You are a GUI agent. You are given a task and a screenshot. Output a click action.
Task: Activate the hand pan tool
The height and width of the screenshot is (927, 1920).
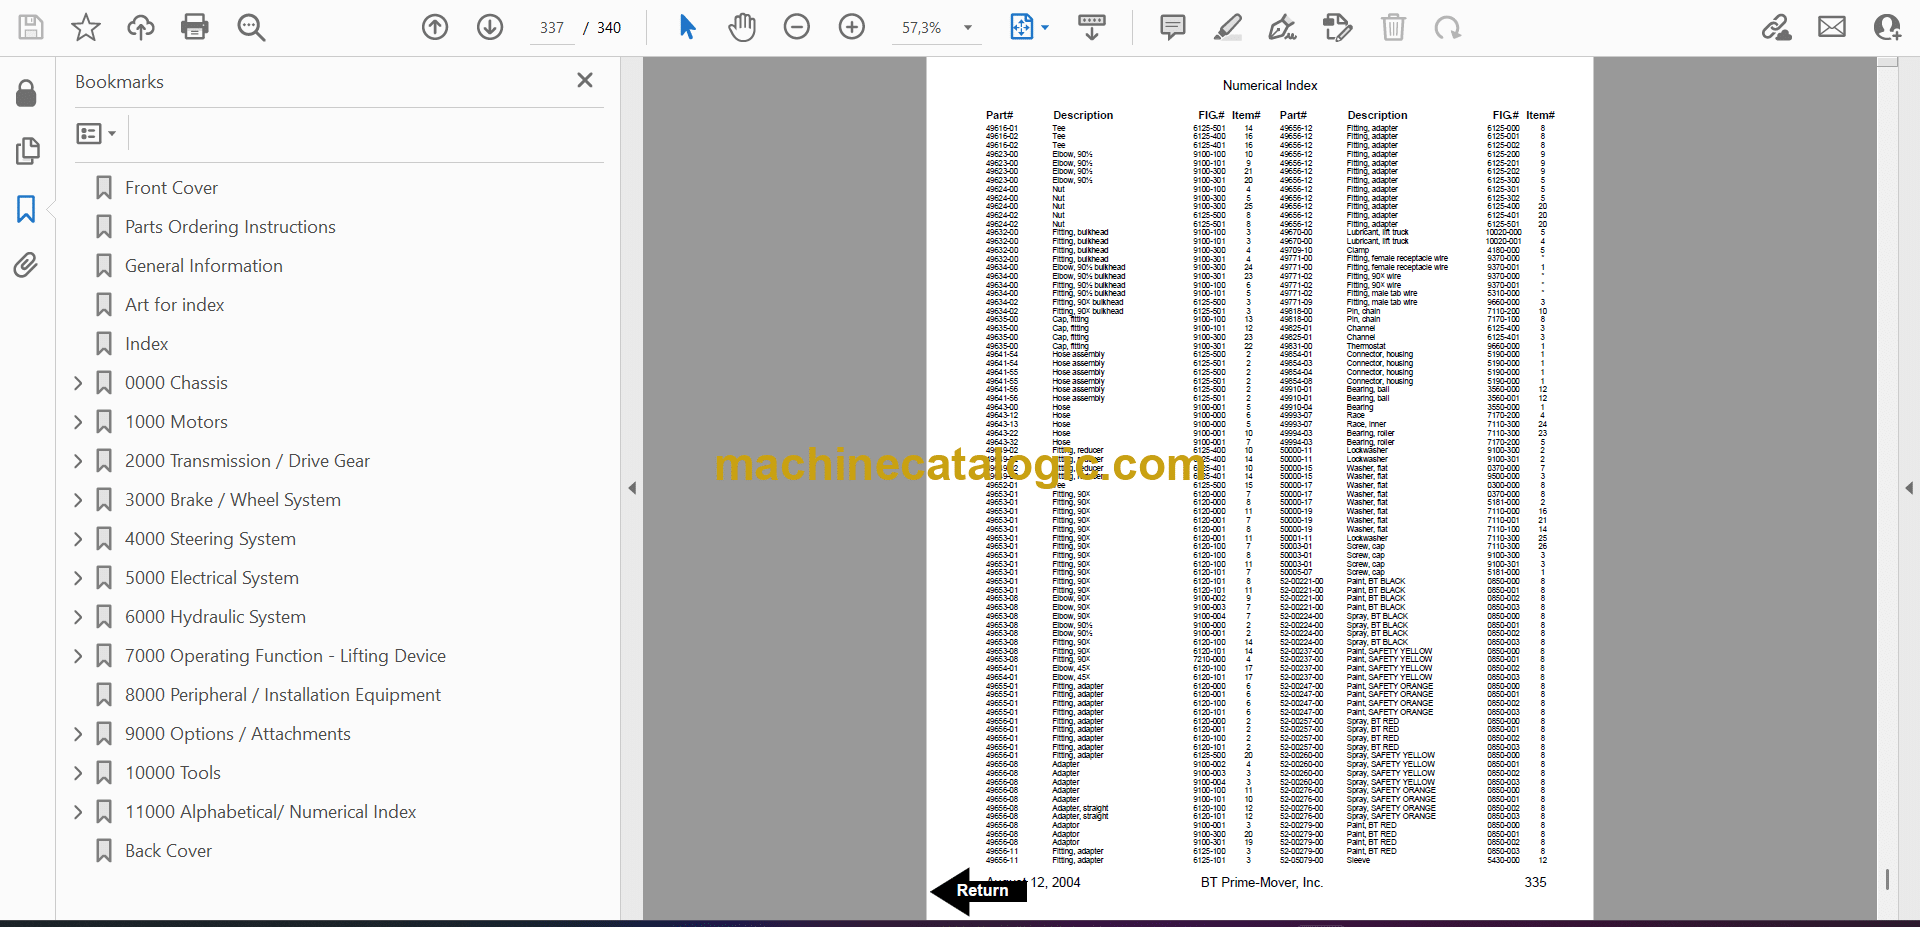pyautogui.click(x=742, y=27)
